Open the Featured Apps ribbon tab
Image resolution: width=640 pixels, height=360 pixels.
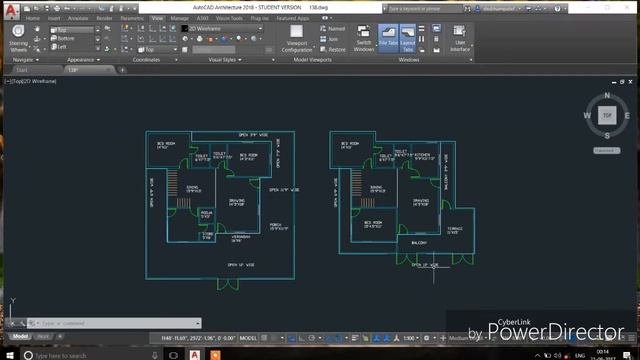[x=293, y=18]
